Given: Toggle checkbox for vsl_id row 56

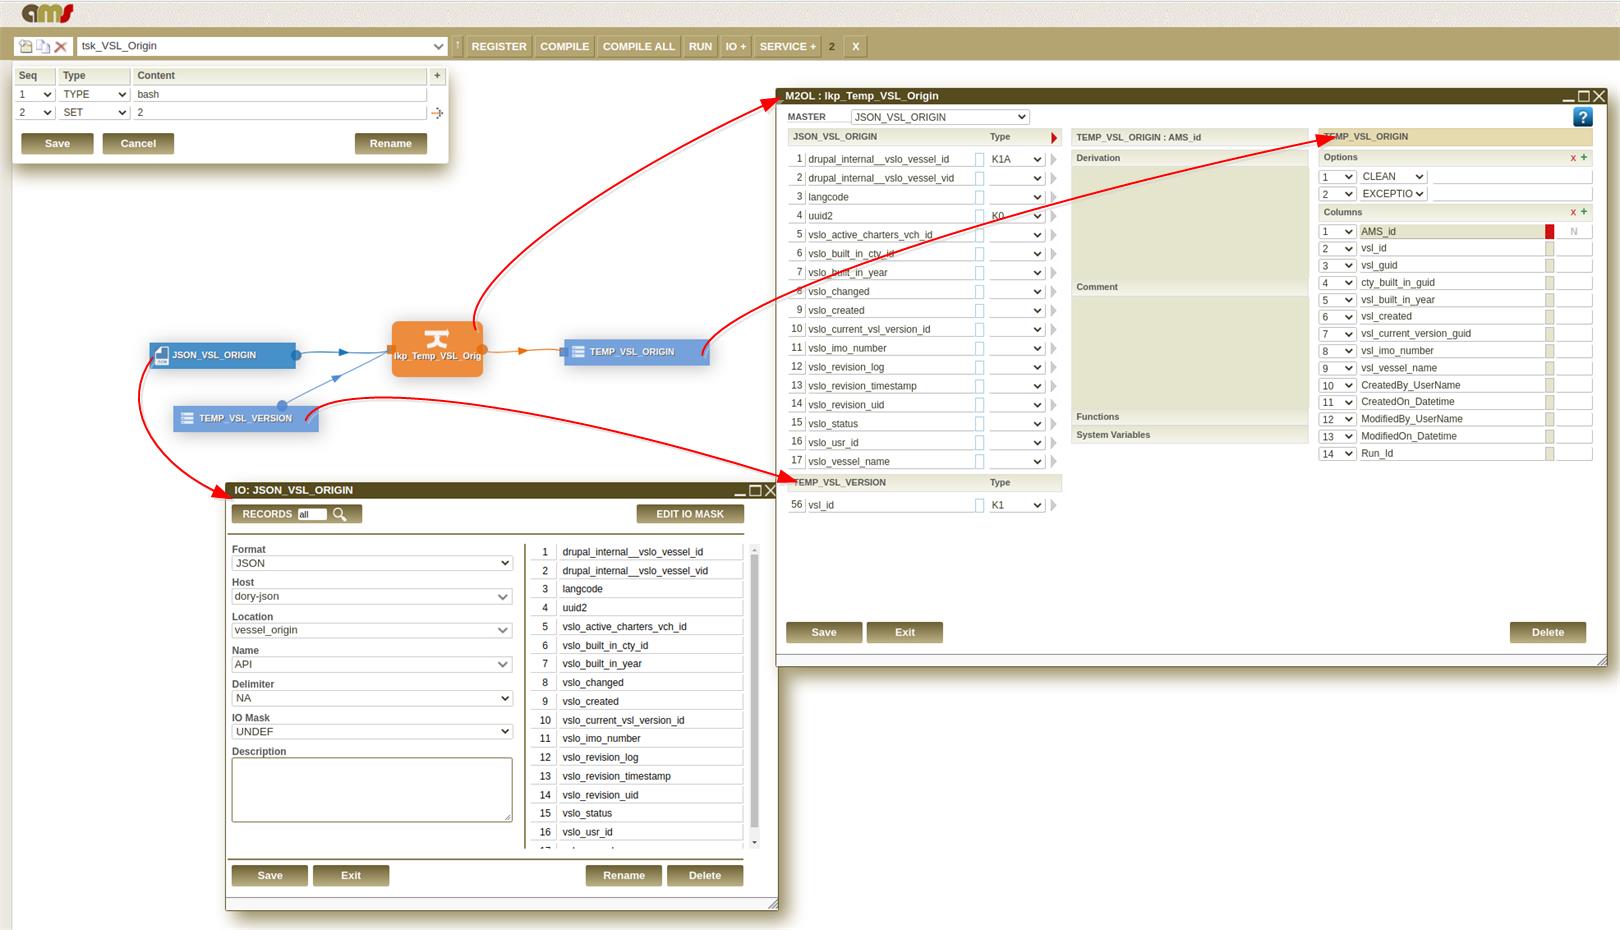Looking at the screenshot, I should pos(979,506).
